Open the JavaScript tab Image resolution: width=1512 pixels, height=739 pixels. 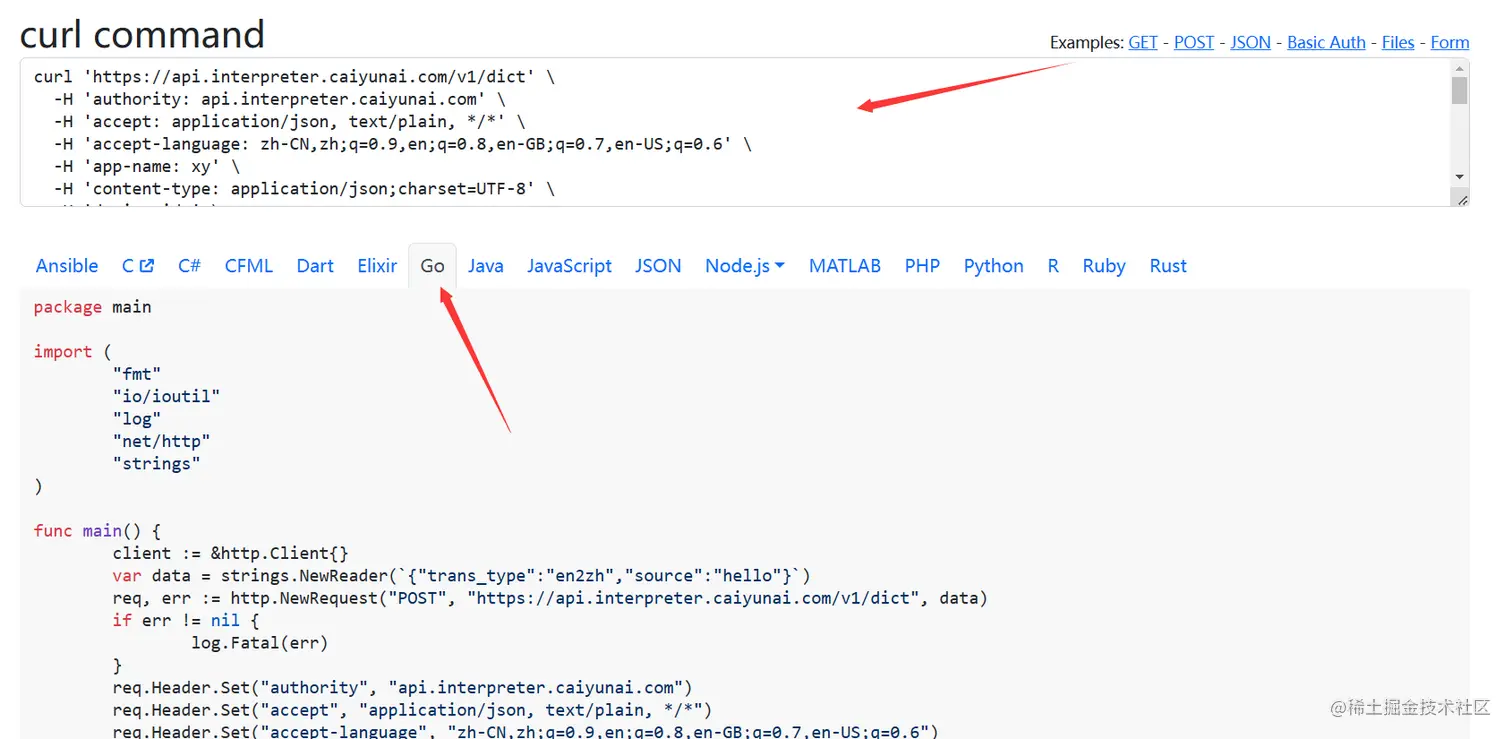[569, 266]
